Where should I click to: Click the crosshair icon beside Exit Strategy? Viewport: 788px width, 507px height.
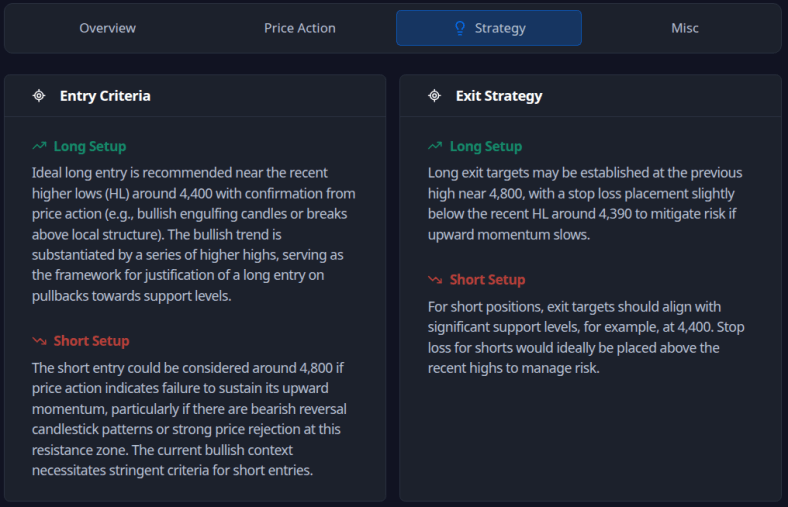435,96
